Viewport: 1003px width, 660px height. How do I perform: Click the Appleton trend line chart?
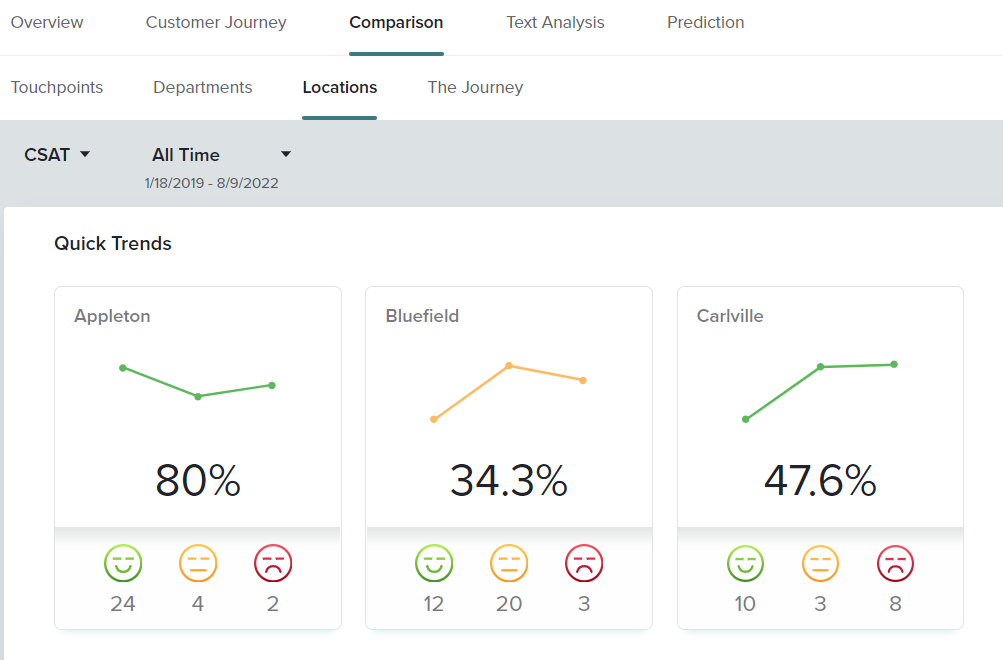(198, 383)
